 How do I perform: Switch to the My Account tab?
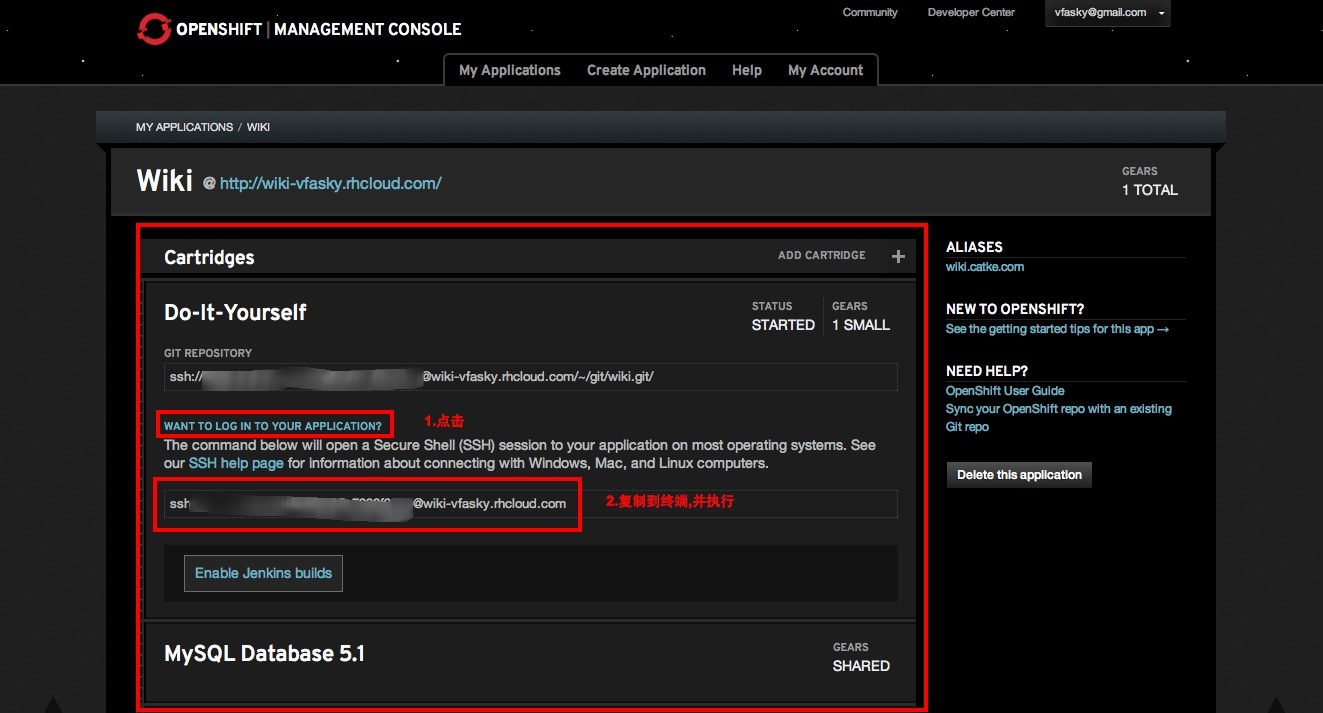point(825,70)
